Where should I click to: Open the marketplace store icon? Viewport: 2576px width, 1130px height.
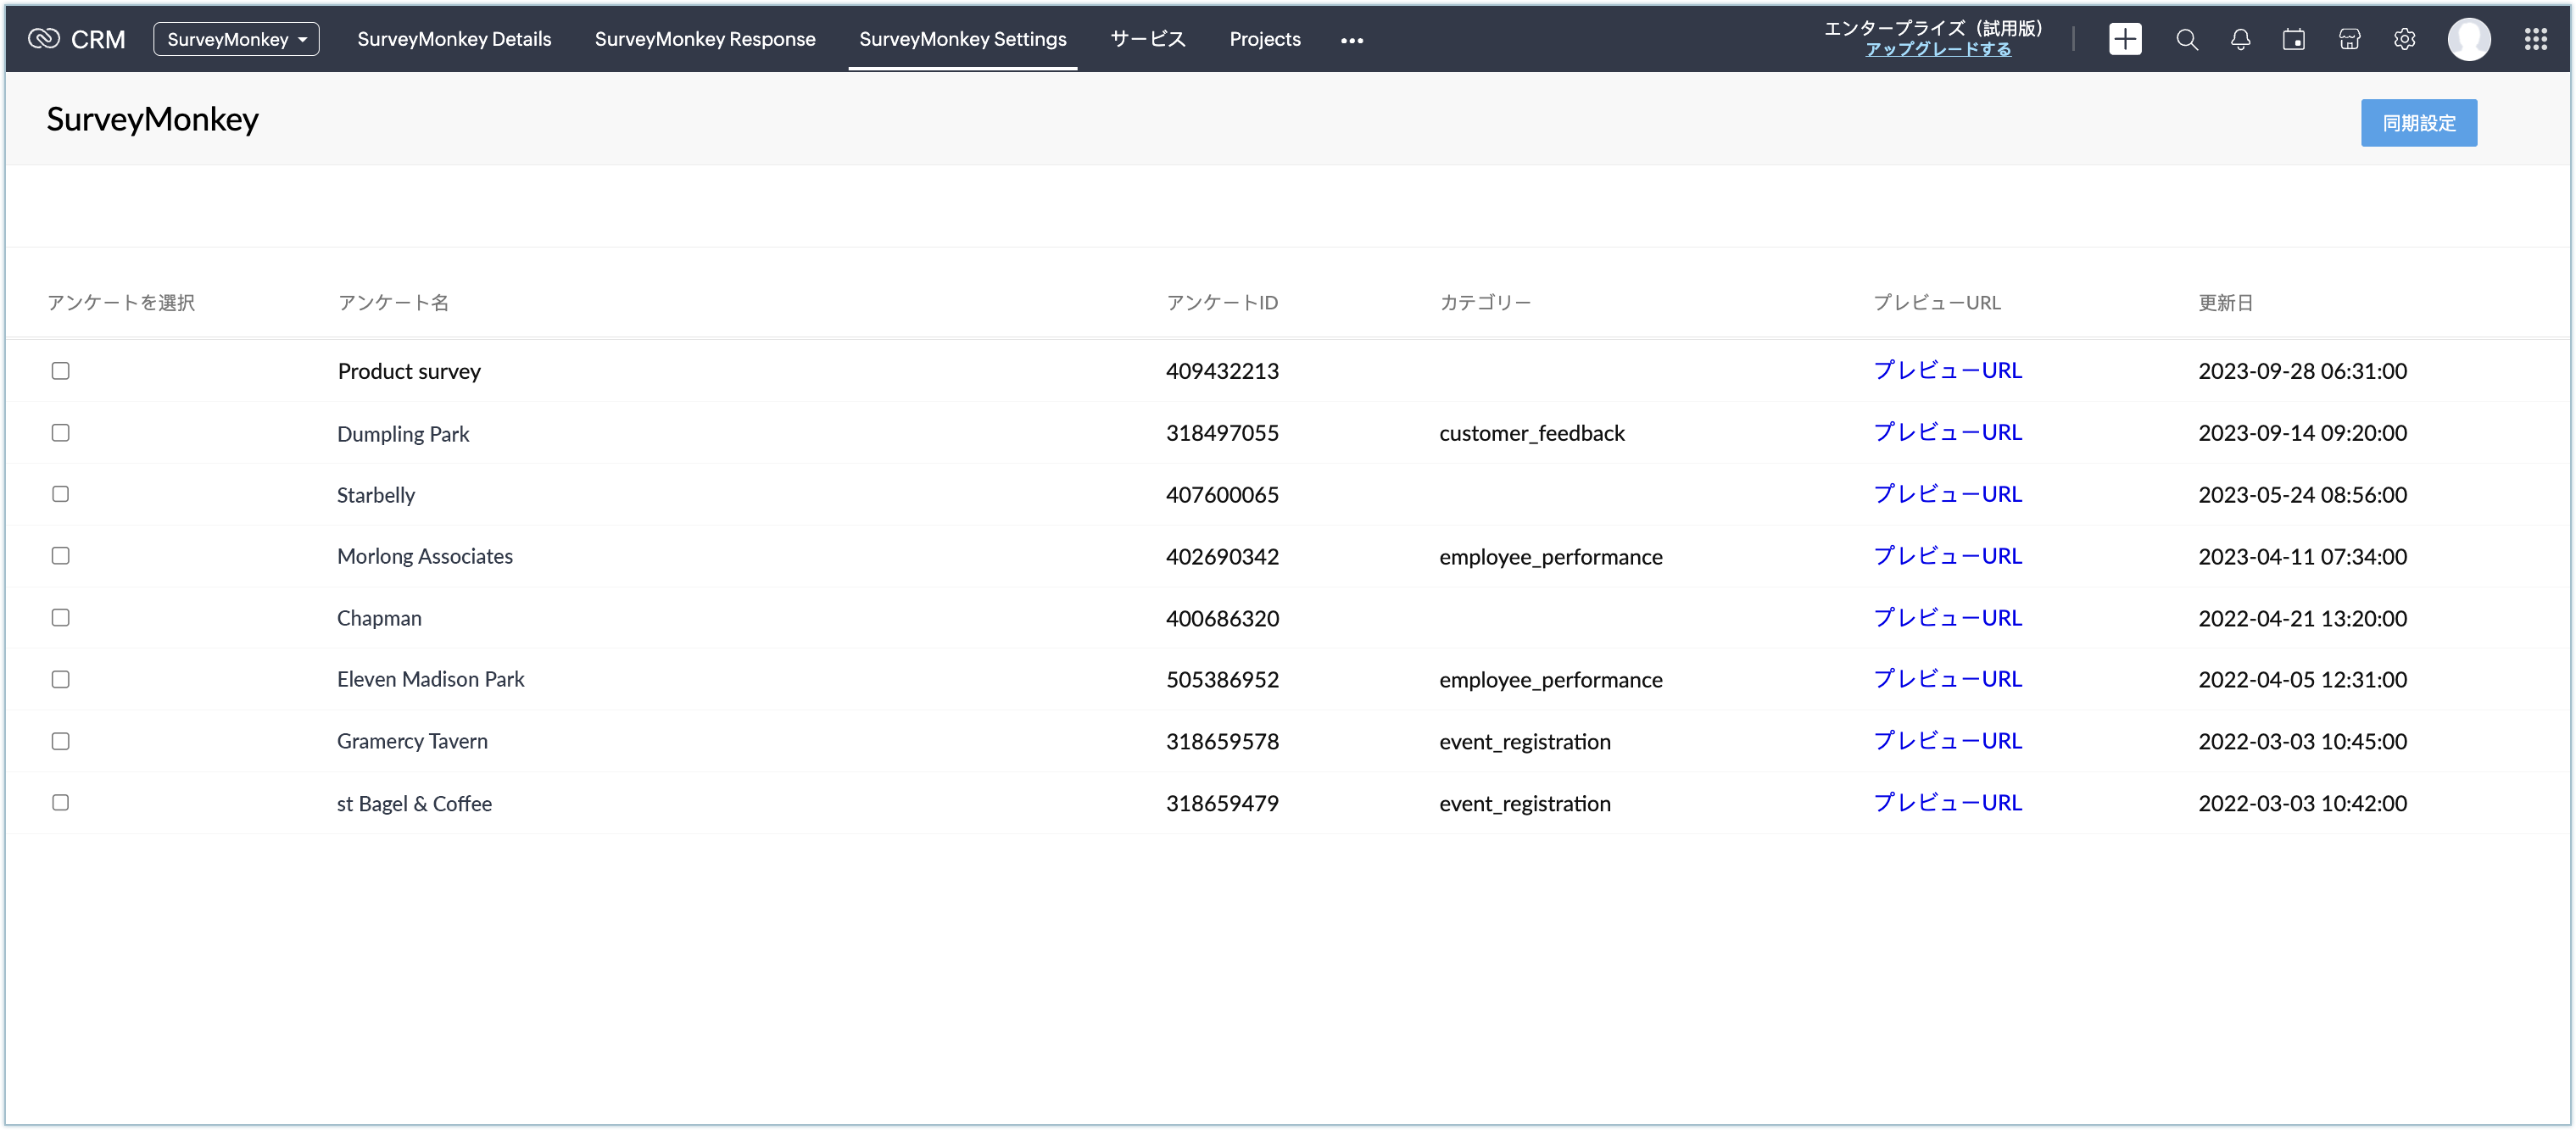click(x=2349, y=39)
